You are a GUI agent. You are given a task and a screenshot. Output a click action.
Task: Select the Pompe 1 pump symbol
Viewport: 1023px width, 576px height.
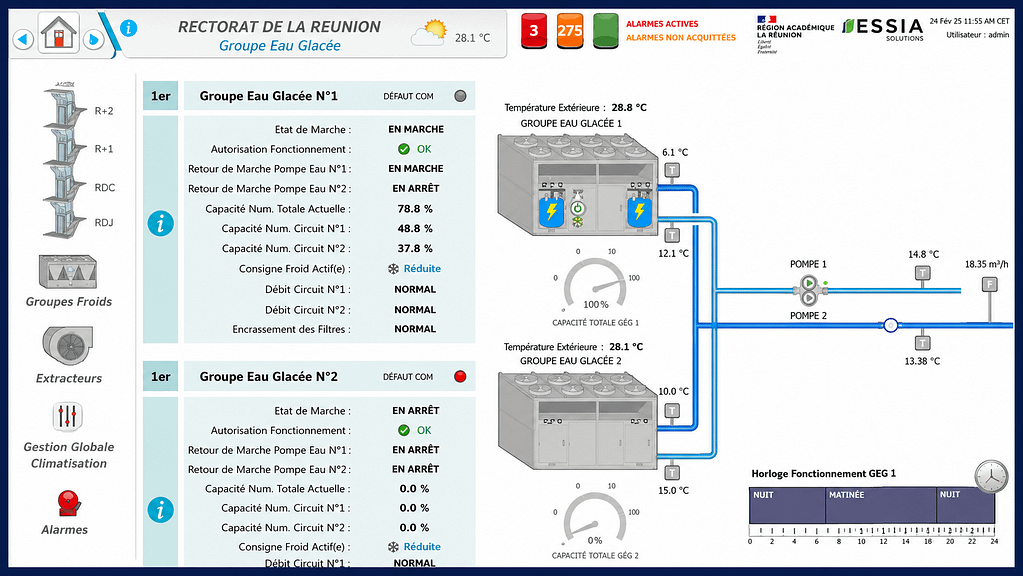(x=808, y=283)
